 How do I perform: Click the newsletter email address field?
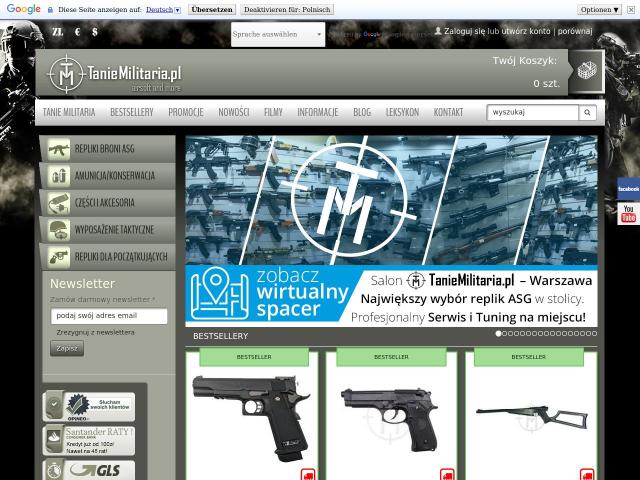(109, 316)
